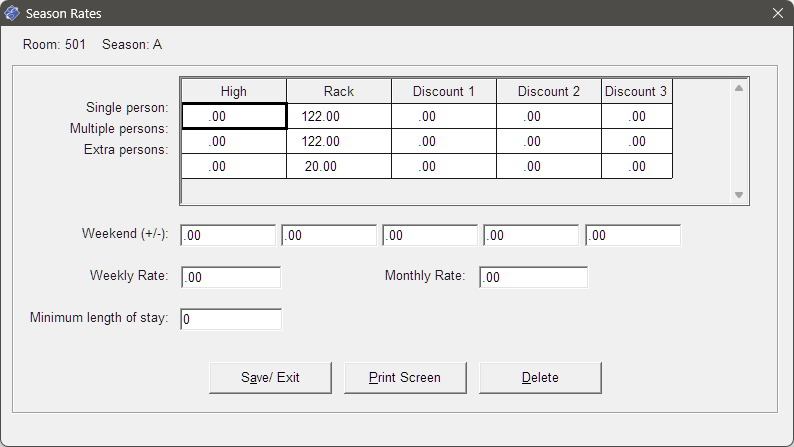Click the Monthly Rate input field
The height and width of the screenshot is (447, 794).
(534, 277)
